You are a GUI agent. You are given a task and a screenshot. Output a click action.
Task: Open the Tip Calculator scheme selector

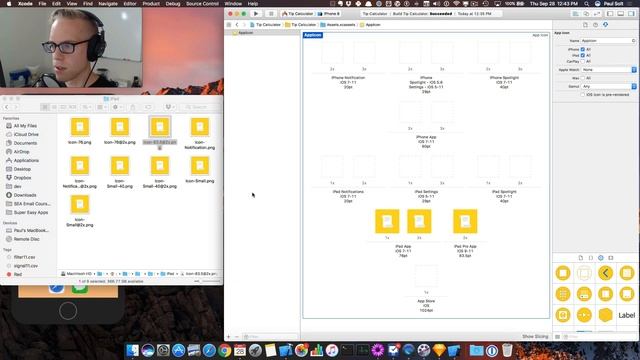point(298,13)
